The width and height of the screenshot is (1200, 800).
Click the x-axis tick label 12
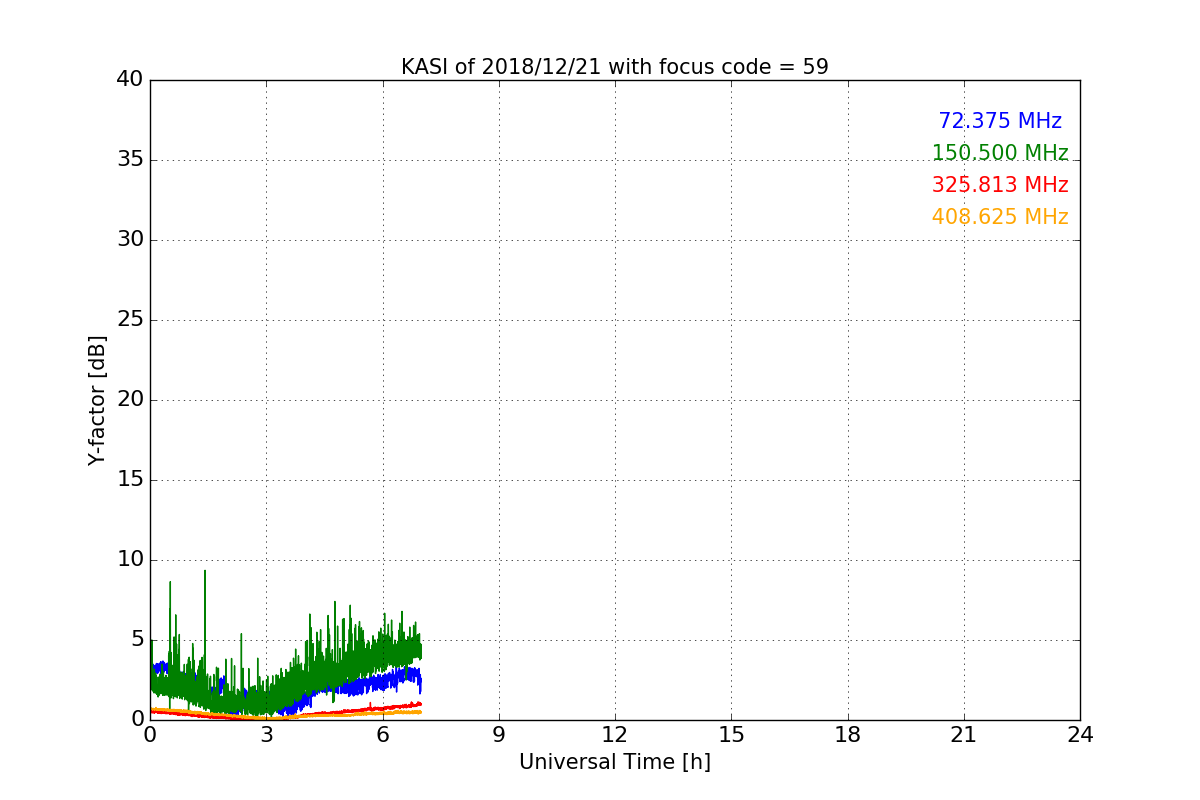click(x=615, y=735)
